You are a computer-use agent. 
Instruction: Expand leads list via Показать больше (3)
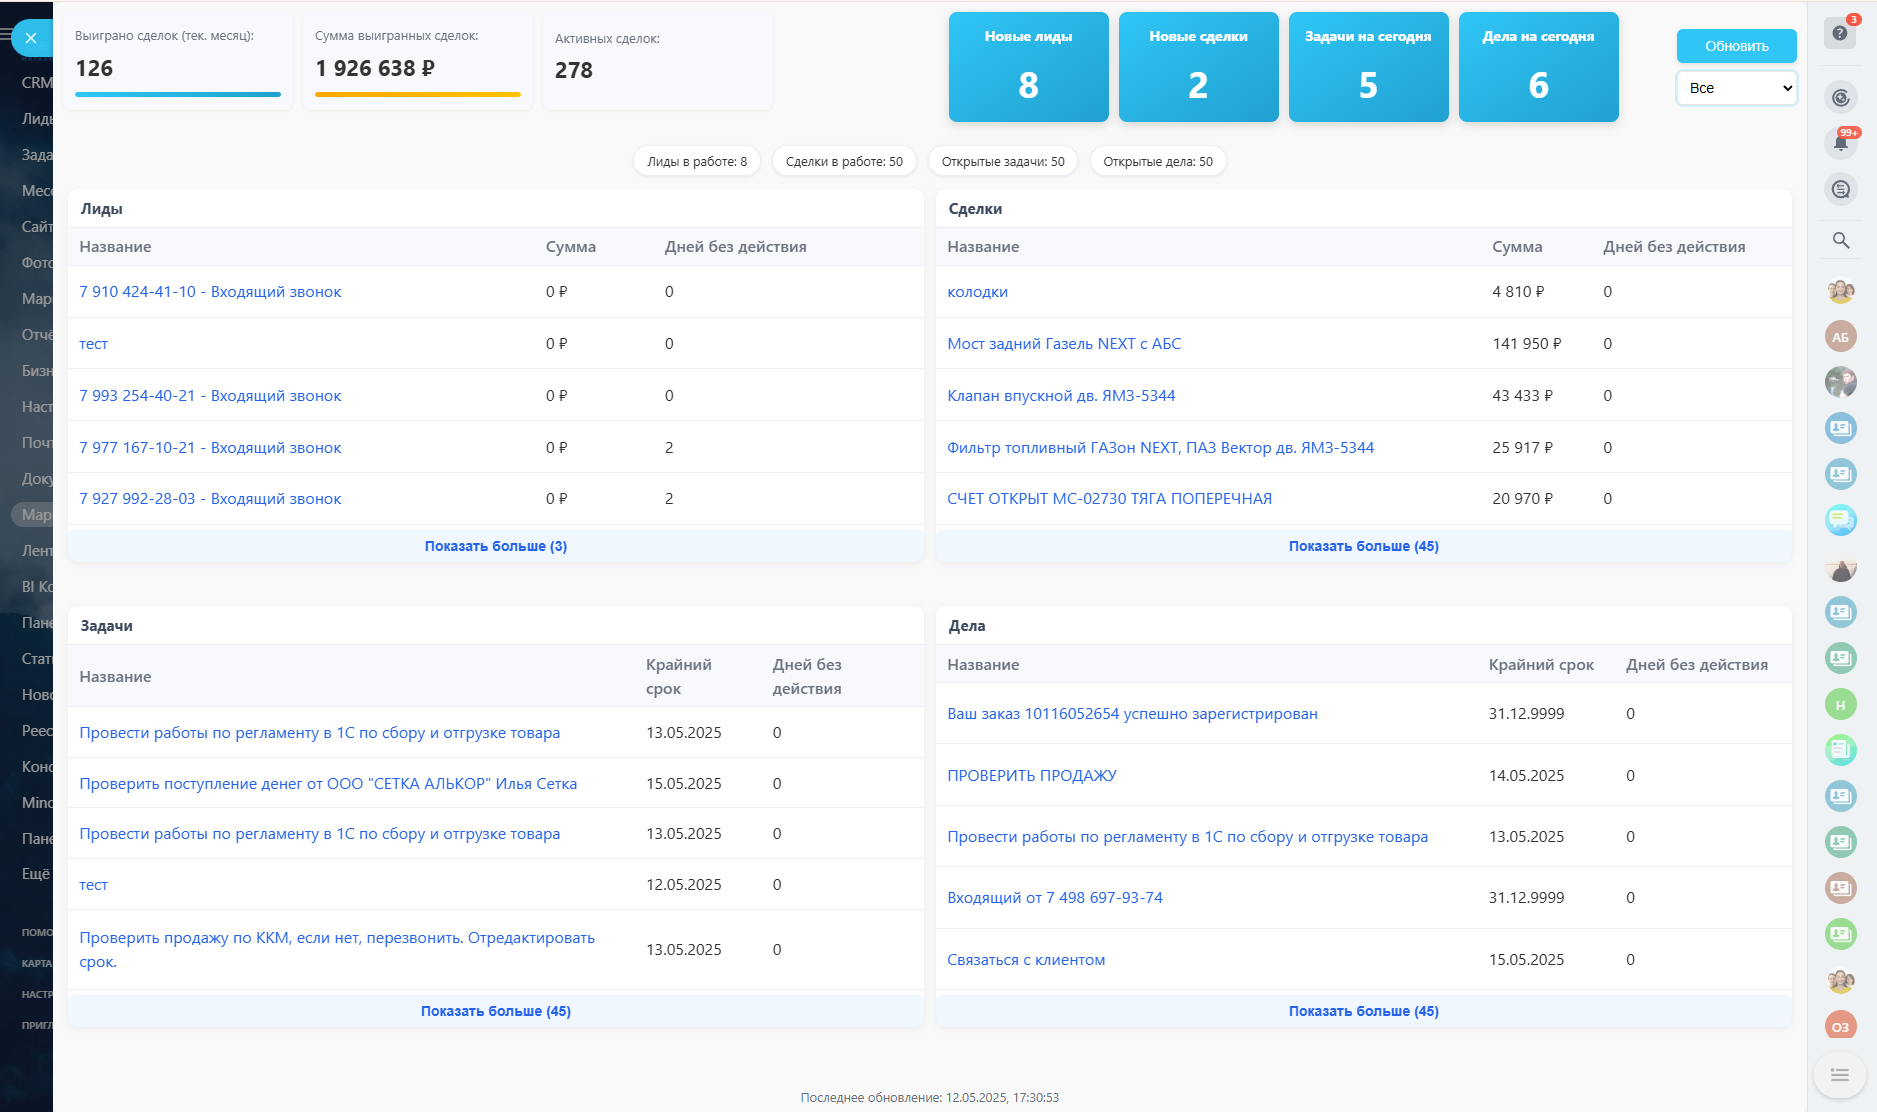[495, 546]
